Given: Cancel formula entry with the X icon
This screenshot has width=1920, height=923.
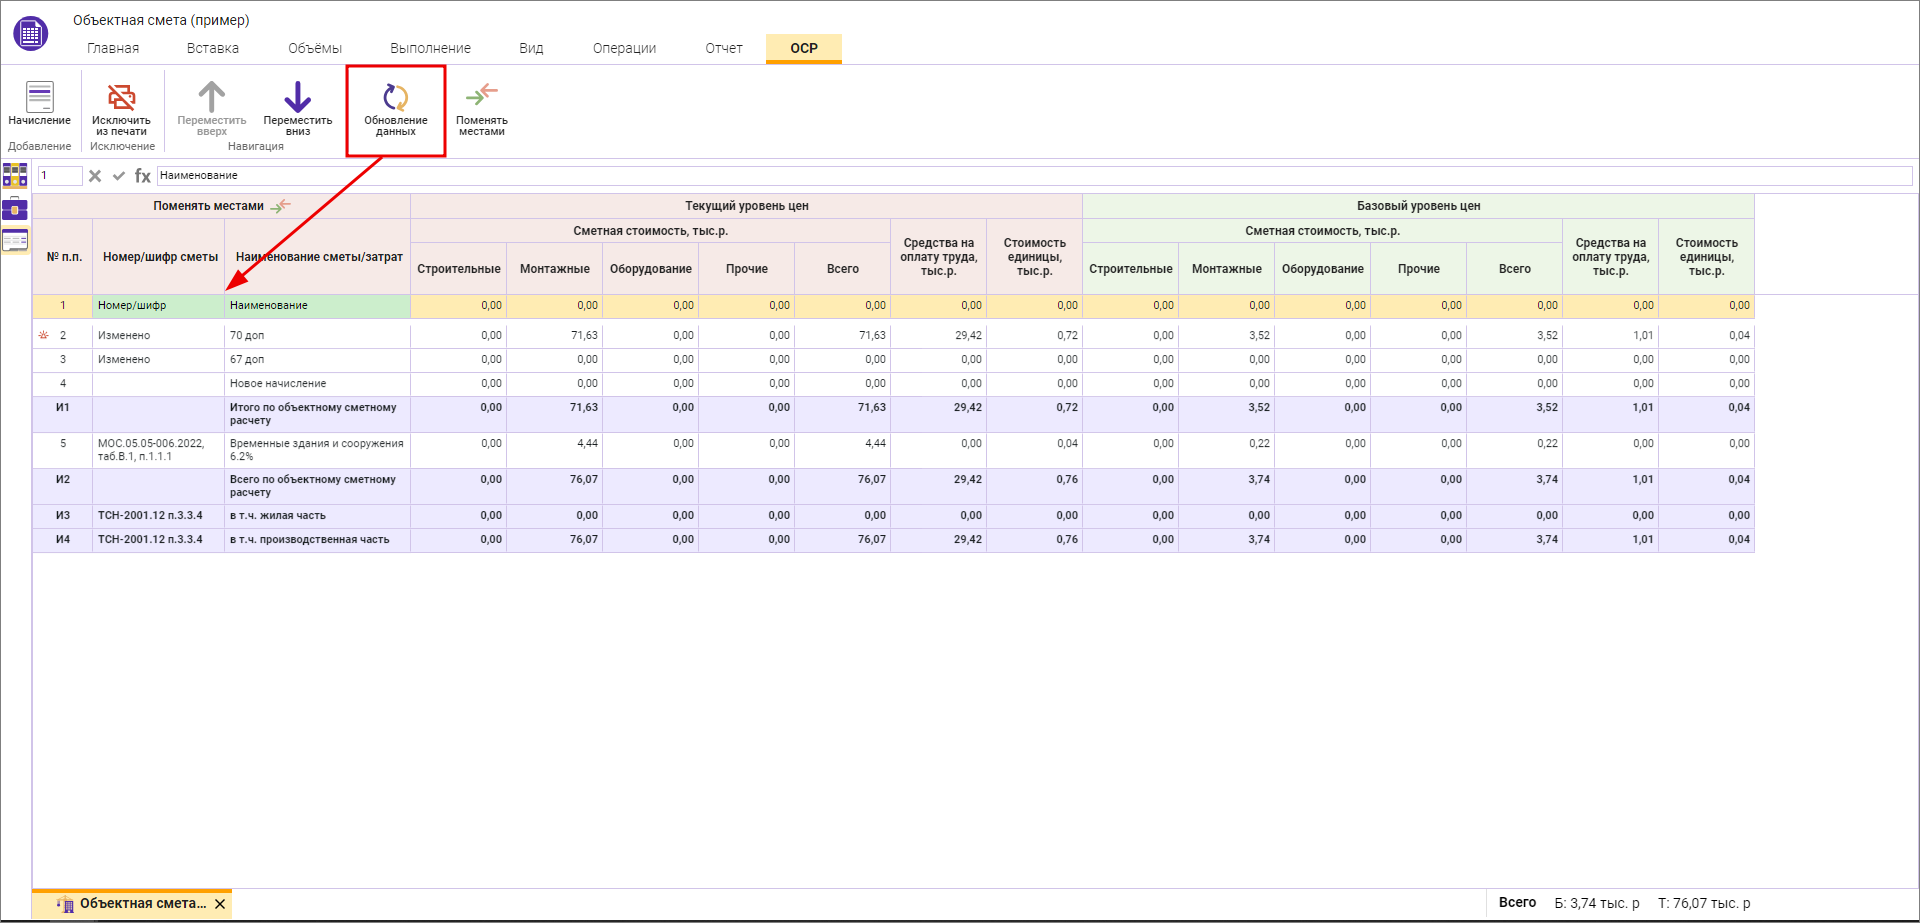Looking at the screenshot, I should [x=95, y=176].
